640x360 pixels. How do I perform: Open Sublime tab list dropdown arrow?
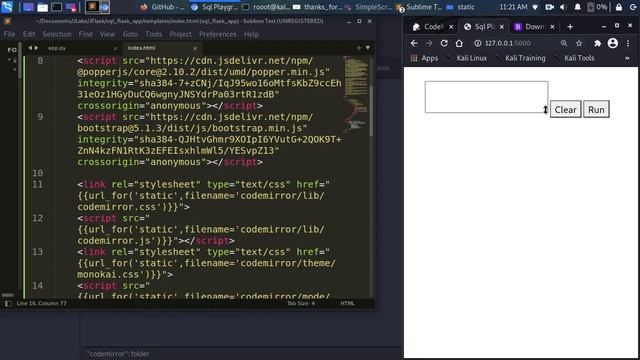(368, 48)
